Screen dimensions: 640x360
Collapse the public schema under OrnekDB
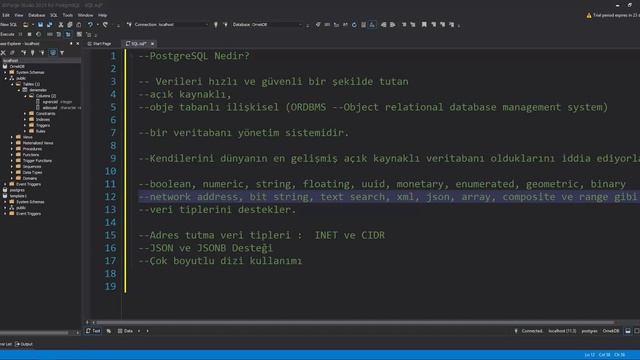coord(6,78)
